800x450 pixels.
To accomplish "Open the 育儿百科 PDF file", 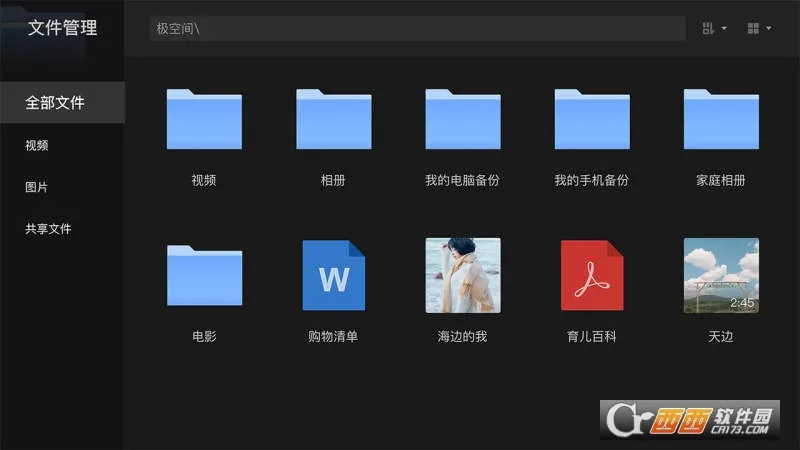I will 592,275.
